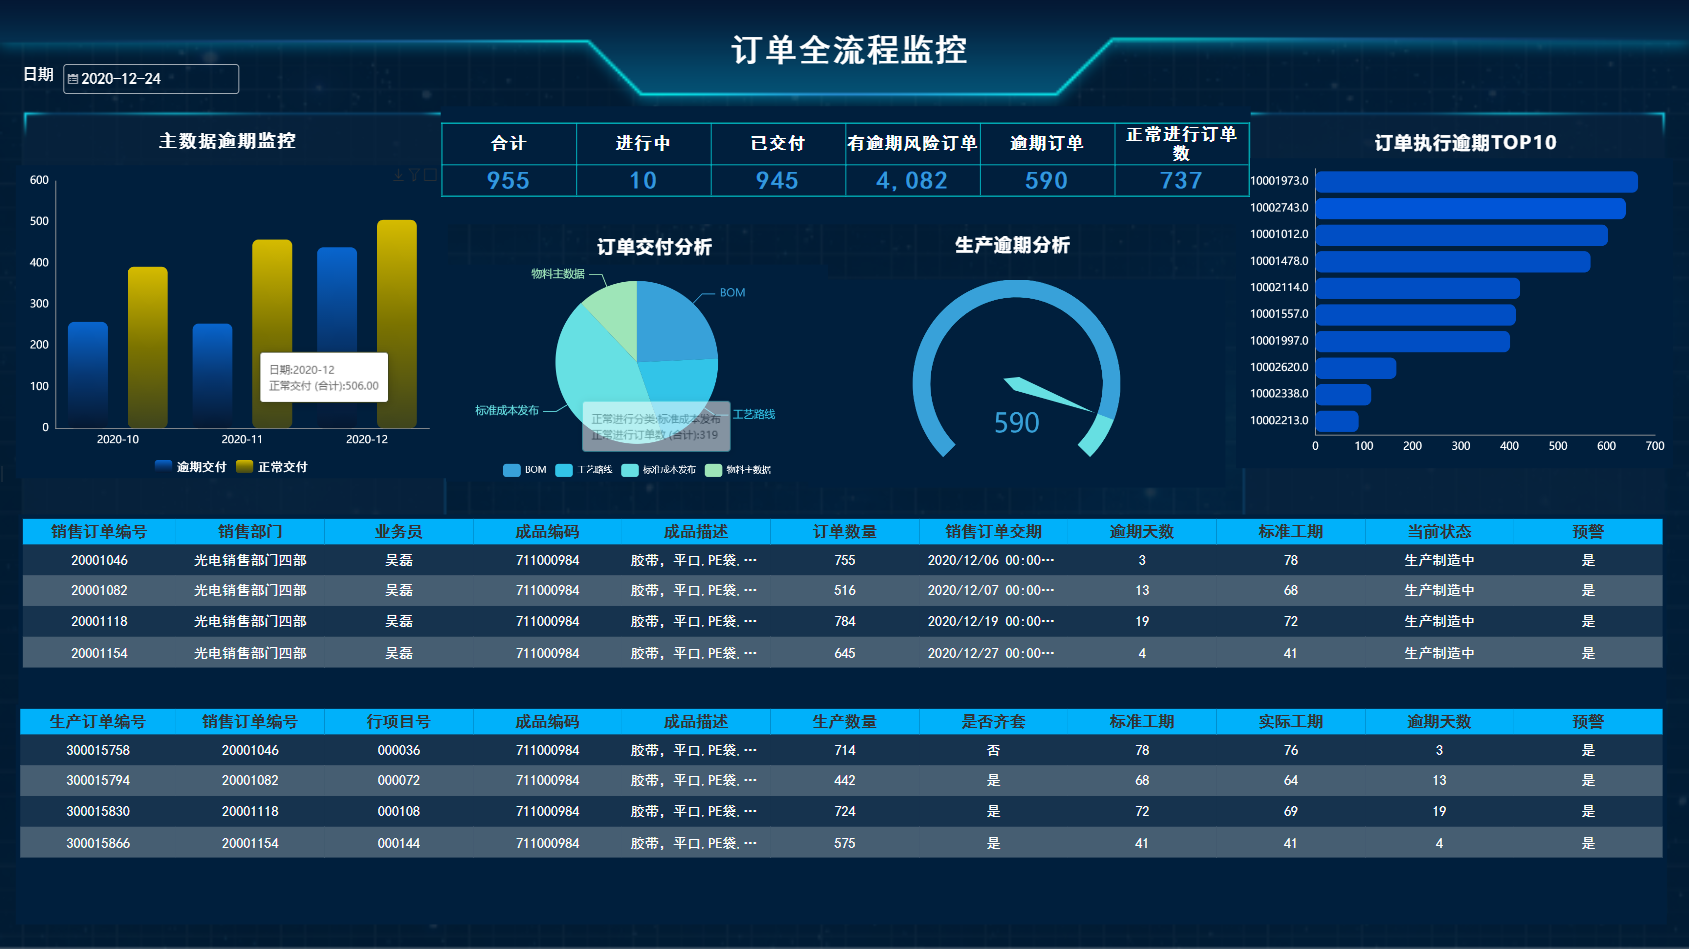This screenshot has width=1689, height=949.
Task: Click the filter funnel icon on bar chart
Action: tap(414, 175)
